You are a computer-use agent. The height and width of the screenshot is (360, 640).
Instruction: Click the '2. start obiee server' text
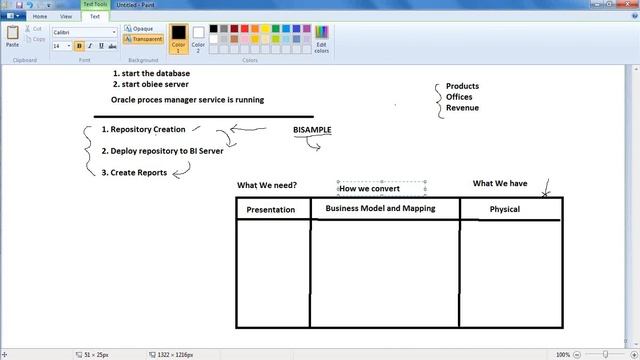click(151, 84)
